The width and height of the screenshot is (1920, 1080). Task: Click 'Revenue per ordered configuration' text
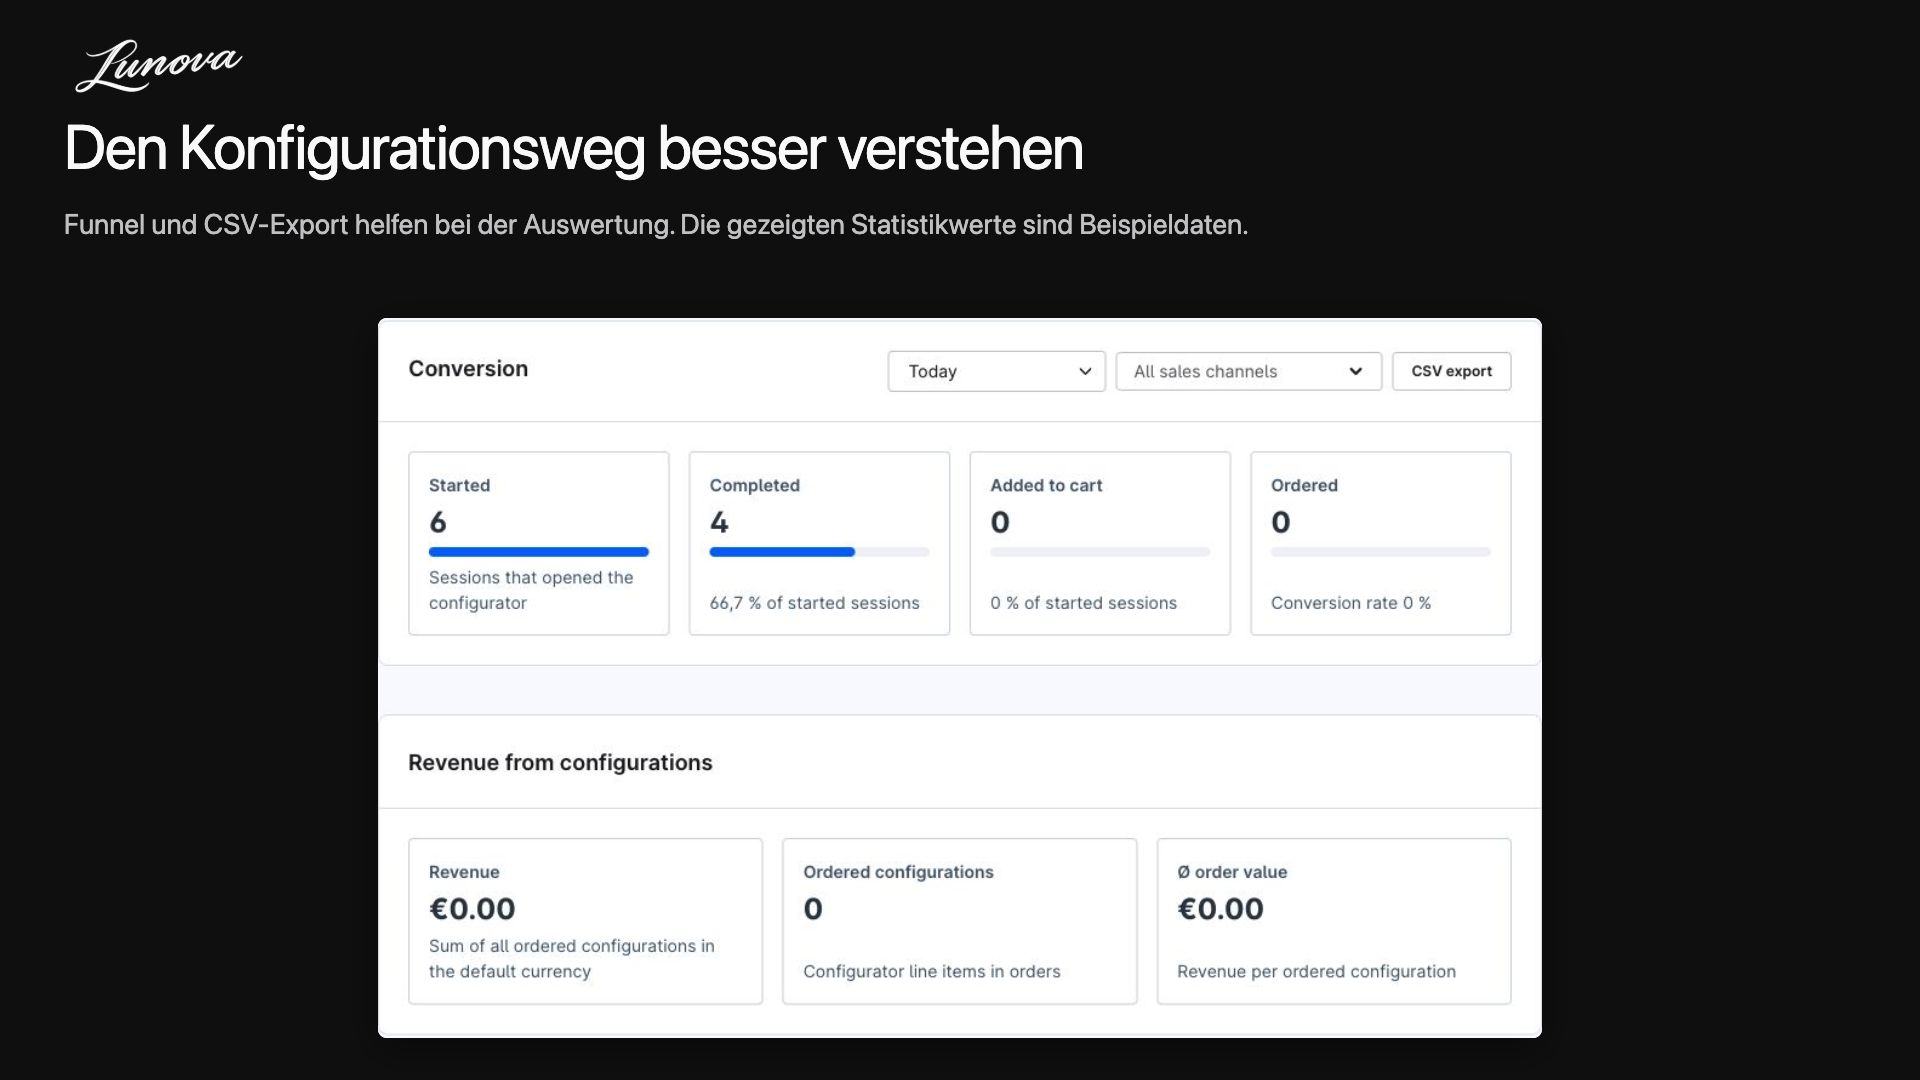1316,971
